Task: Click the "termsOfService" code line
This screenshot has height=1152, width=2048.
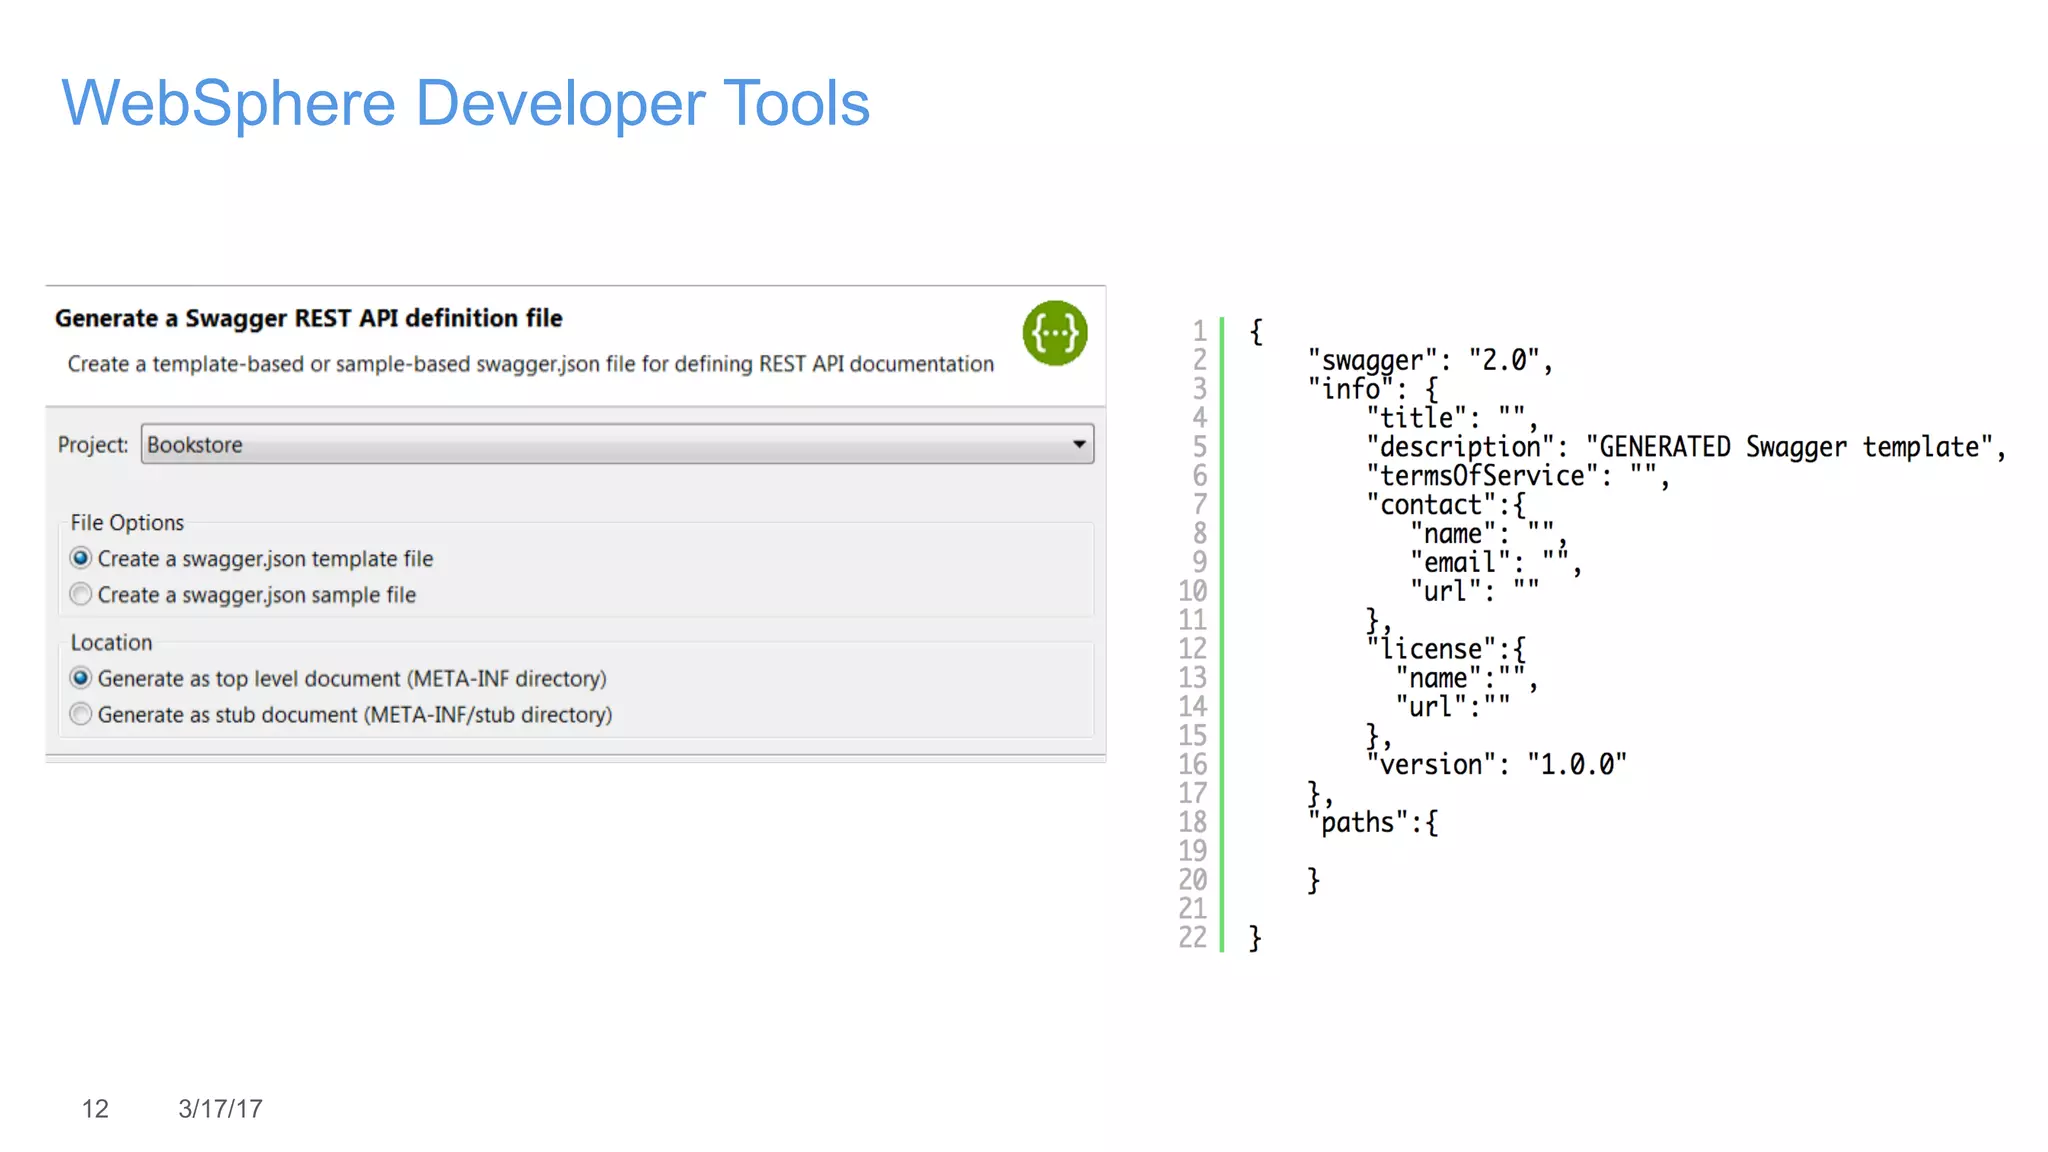Action: [x=1517, y=476]
